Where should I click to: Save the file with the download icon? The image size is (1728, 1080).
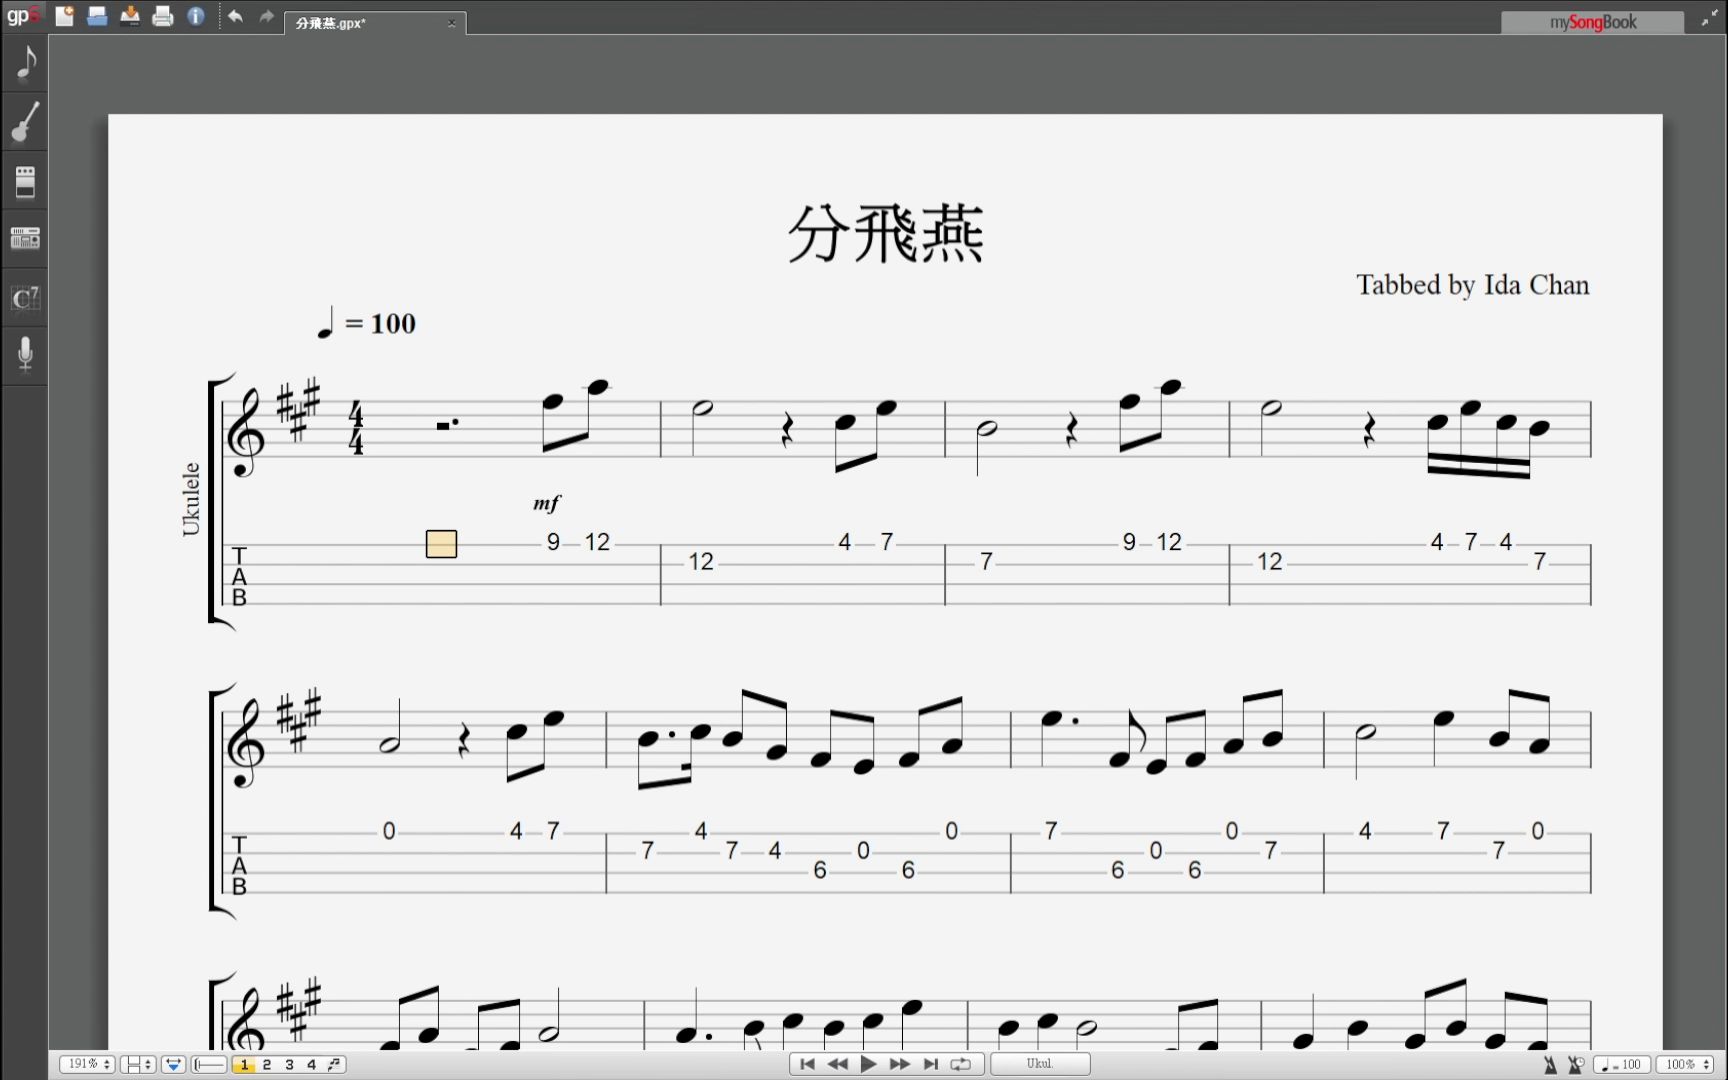(130, 16)
